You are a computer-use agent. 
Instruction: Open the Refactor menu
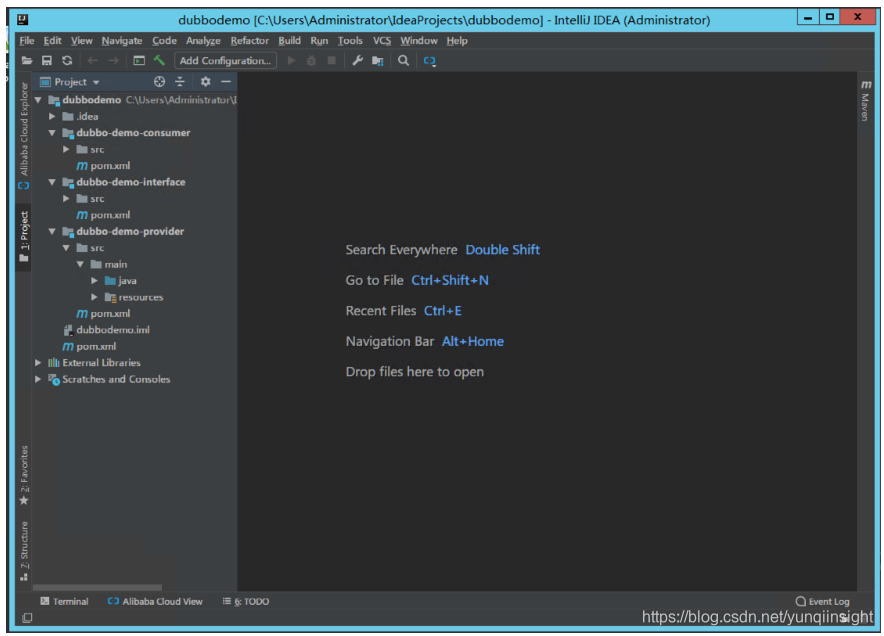click(x=249, y=41)
